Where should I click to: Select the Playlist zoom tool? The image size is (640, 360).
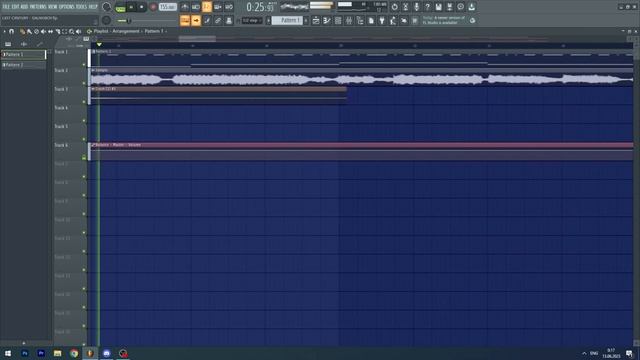point(71,31)
